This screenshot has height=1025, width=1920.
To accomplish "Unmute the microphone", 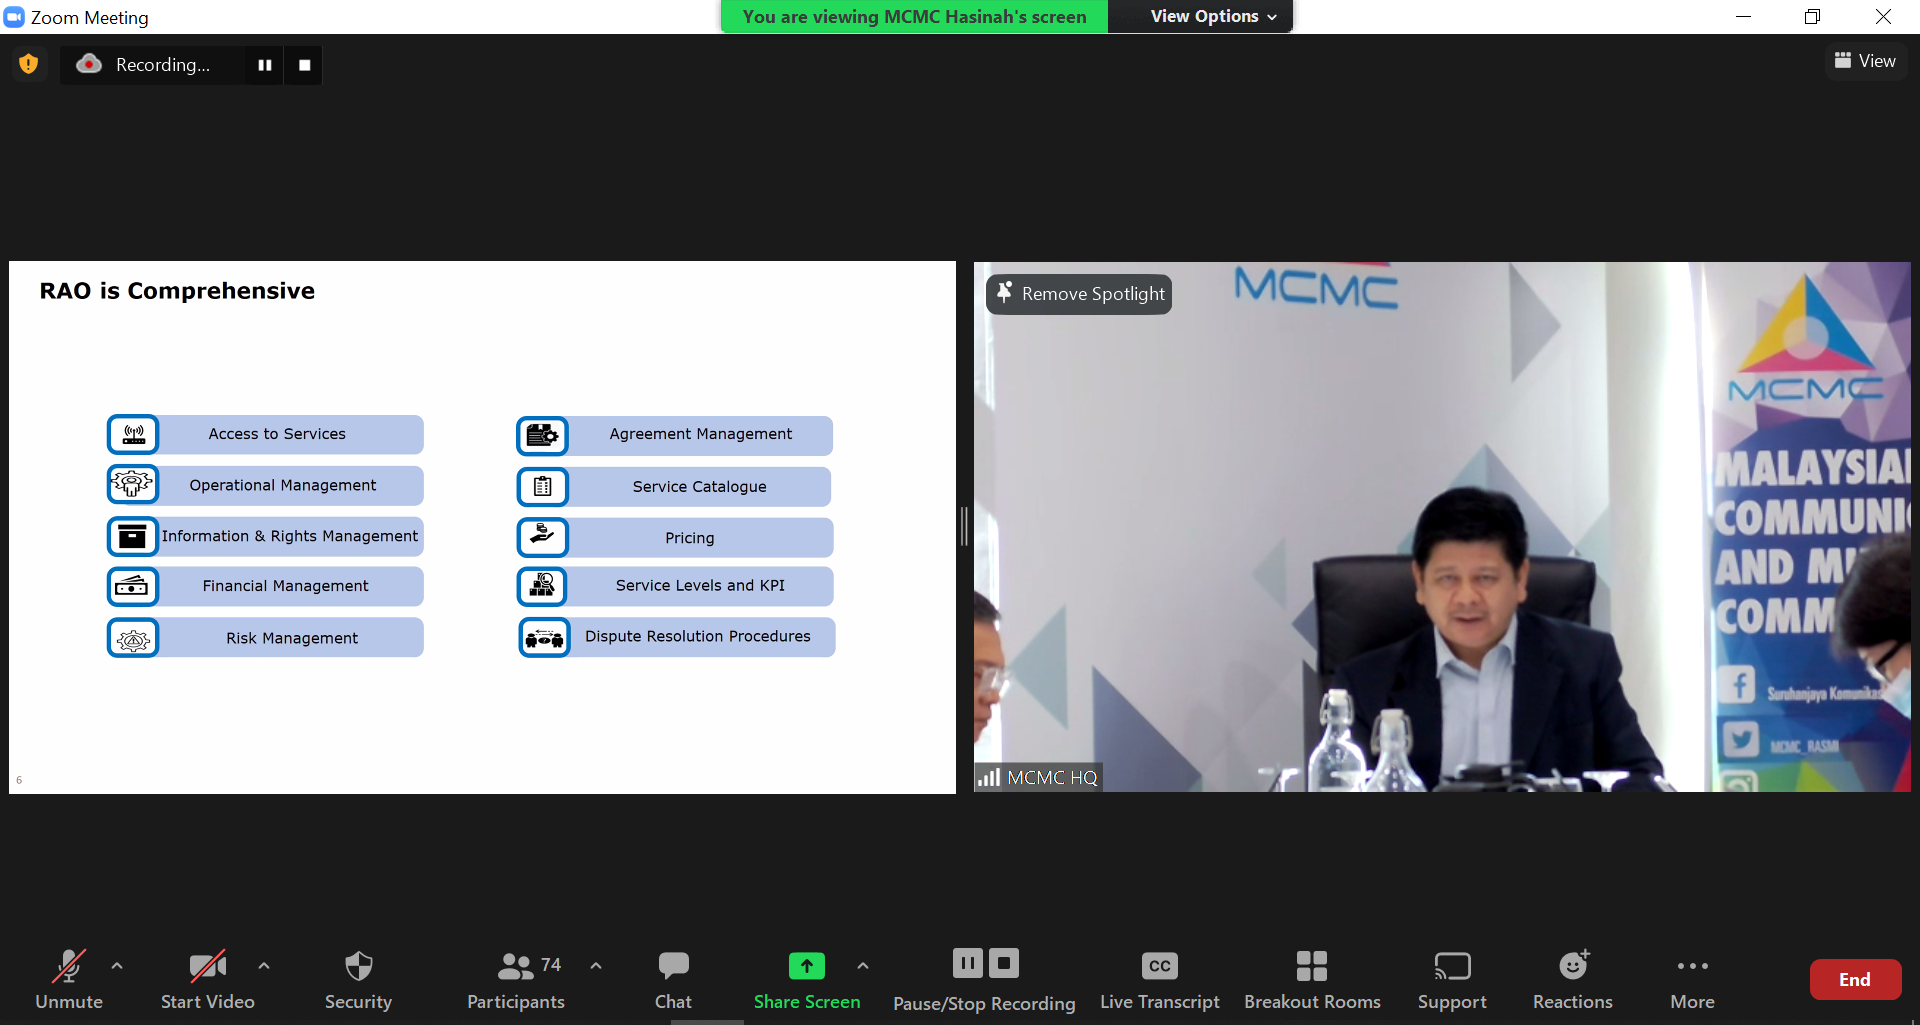I will pos(69,979).
